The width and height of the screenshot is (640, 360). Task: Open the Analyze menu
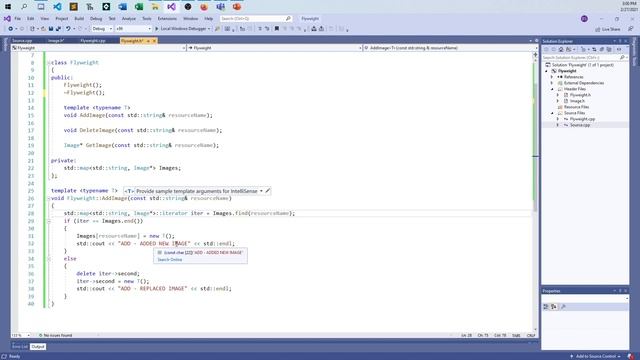coord(129,19)
